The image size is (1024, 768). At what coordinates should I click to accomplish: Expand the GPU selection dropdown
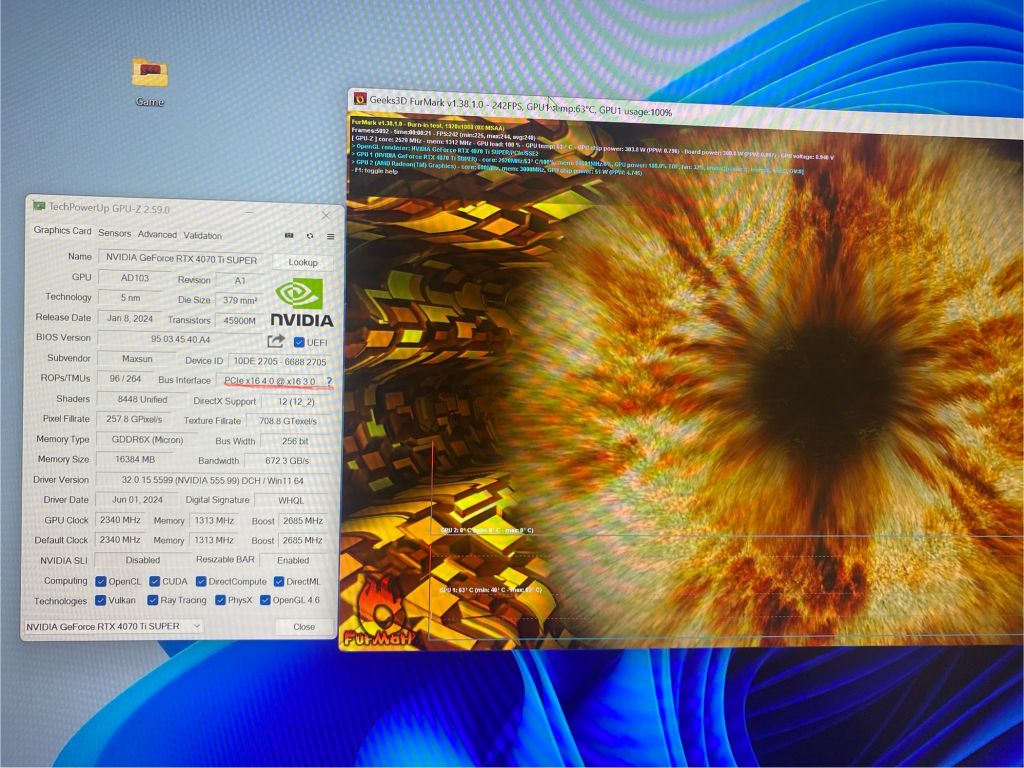pyautogui.click(x=197, y=626)
